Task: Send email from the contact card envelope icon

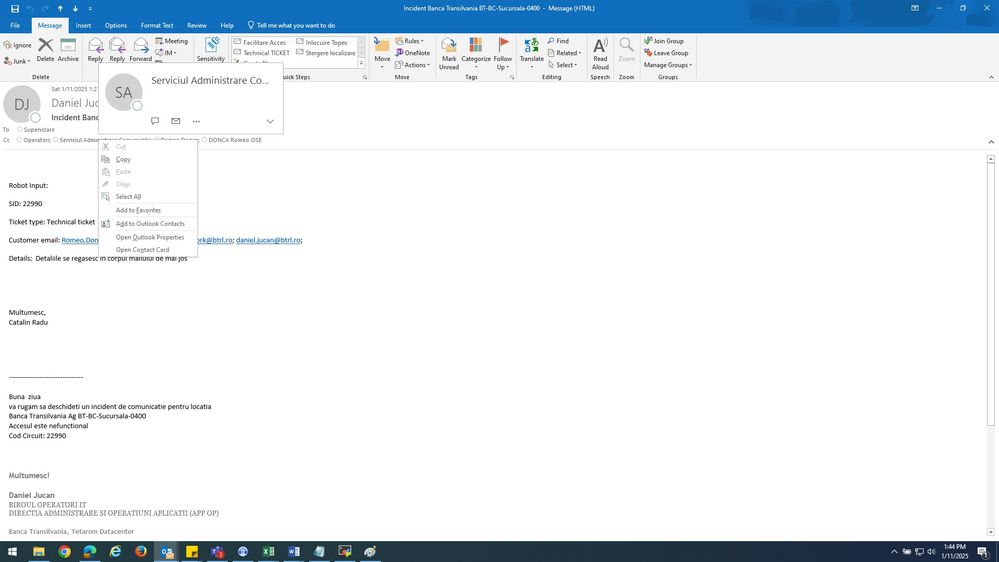Action: (176, 121)
